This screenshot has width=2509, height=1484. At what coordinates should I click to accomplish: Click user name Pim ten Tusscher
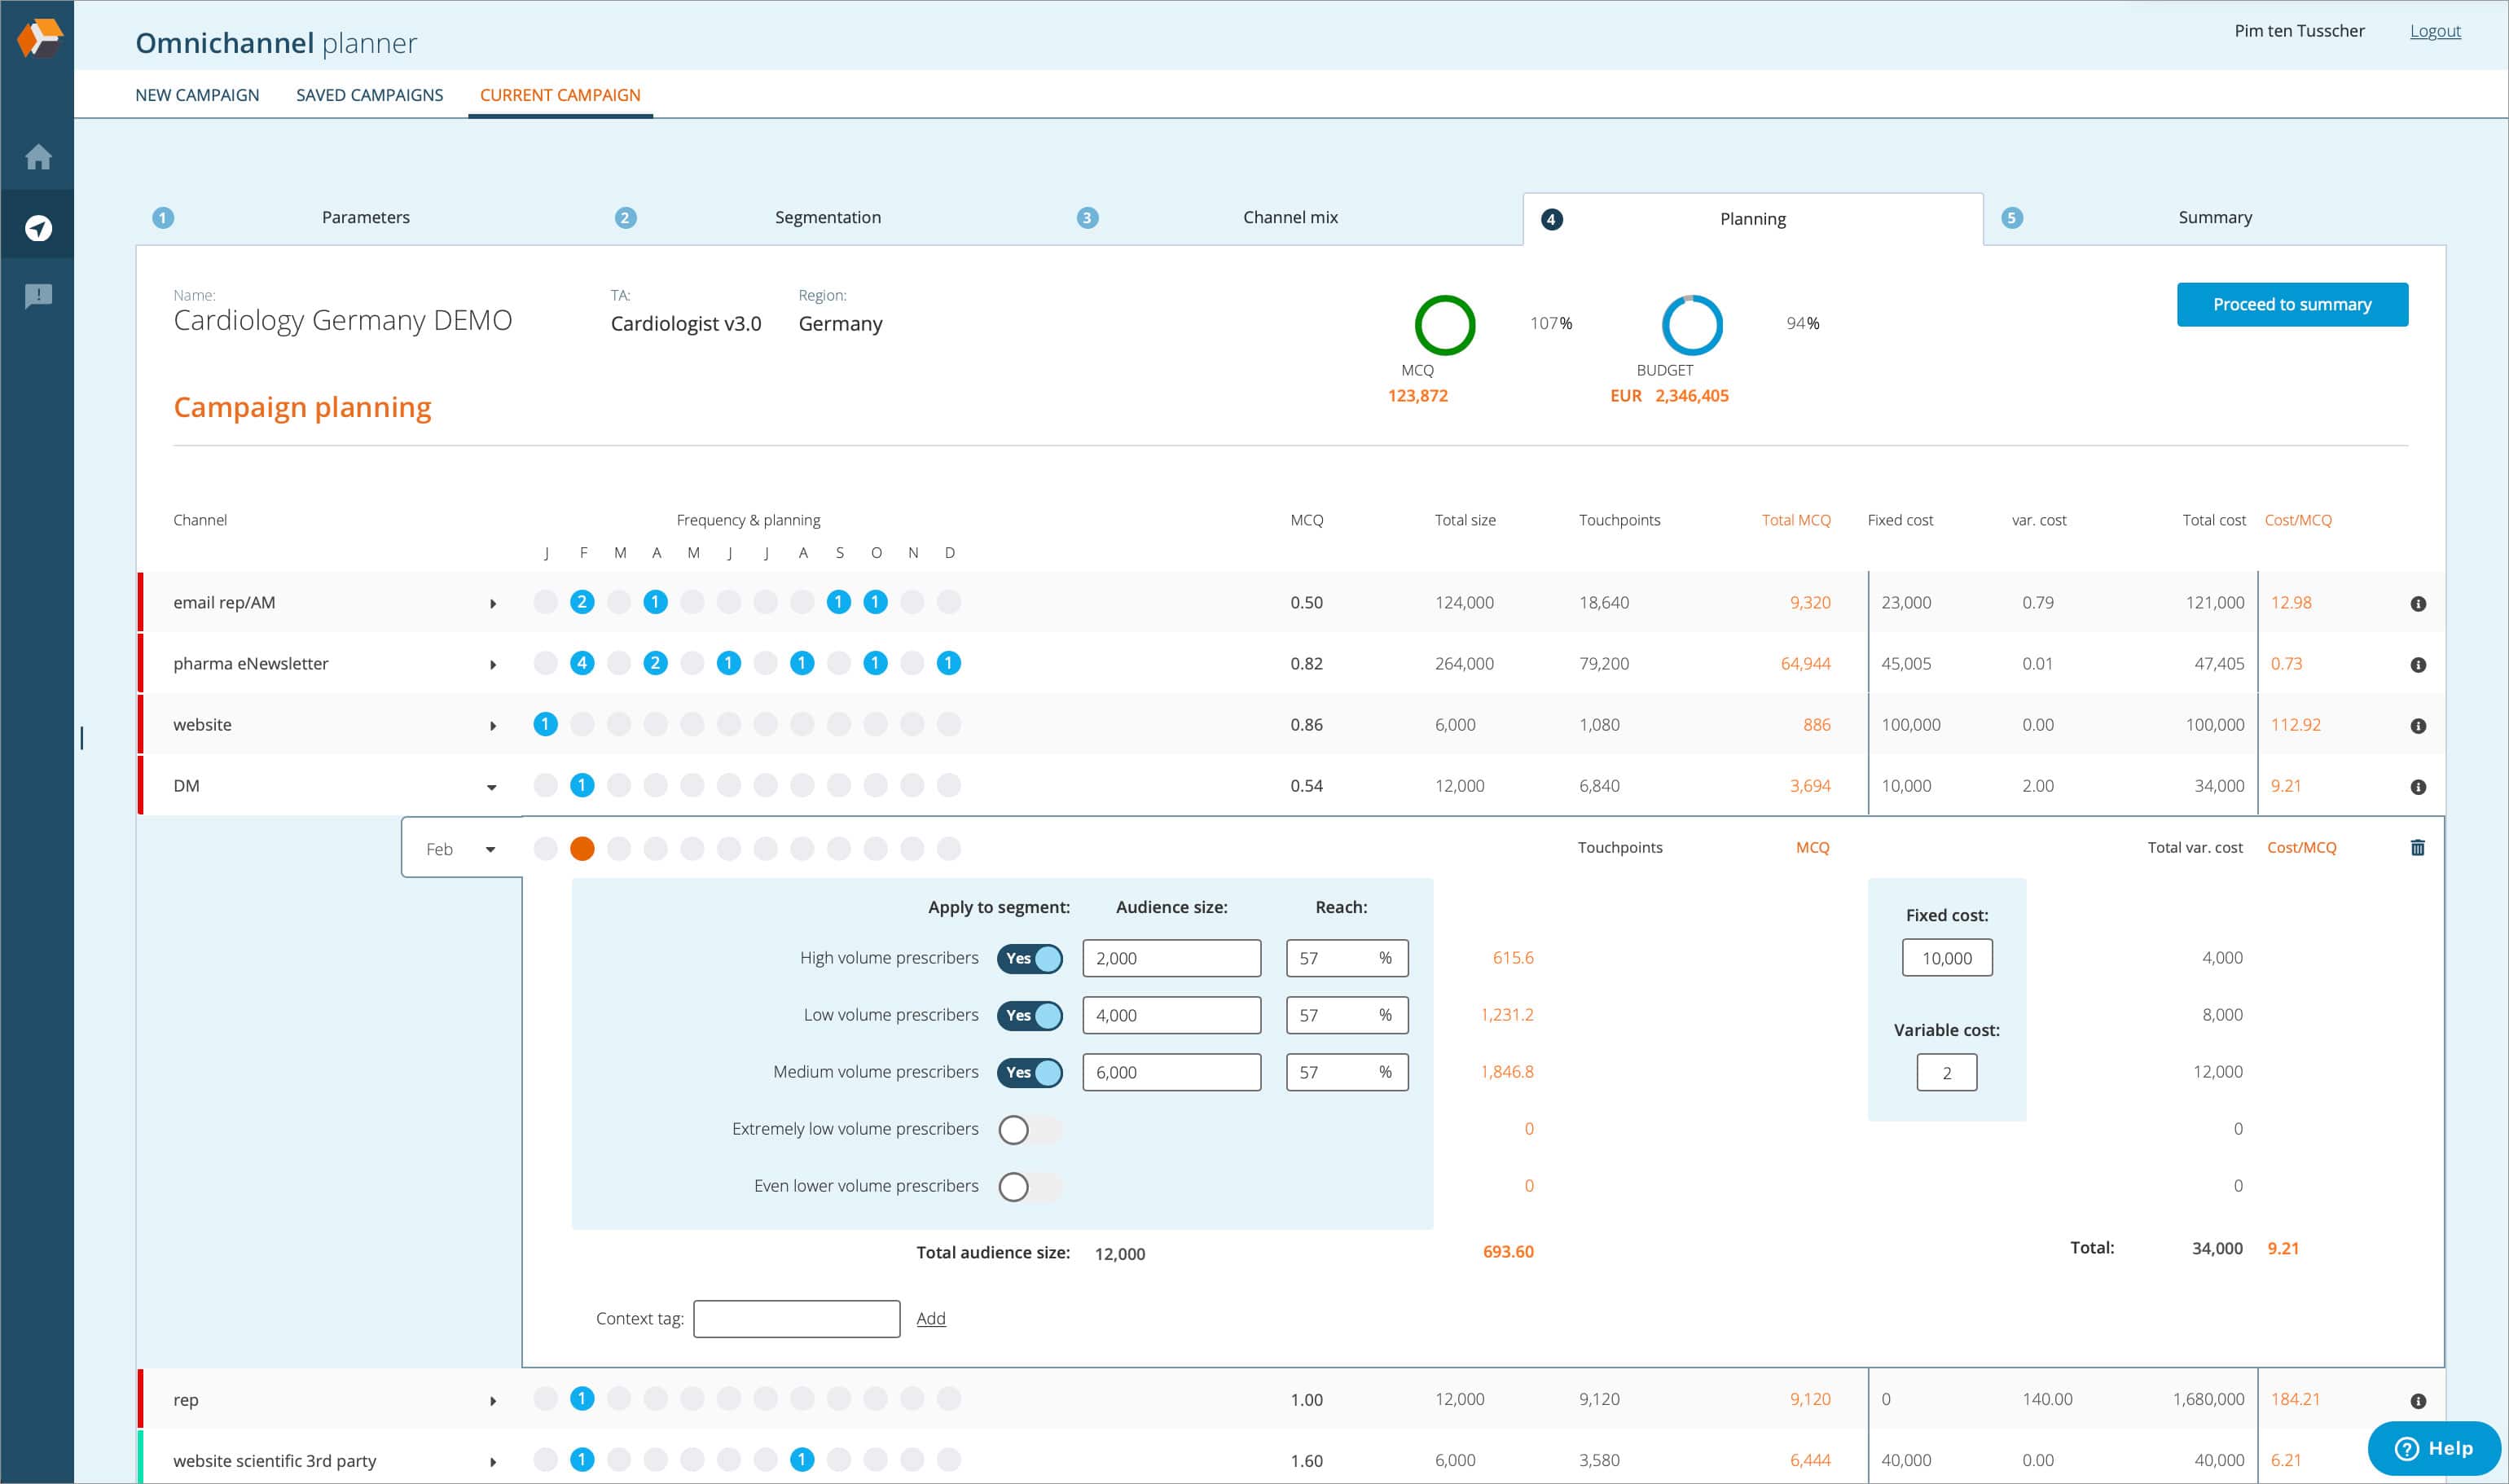coord(2299,31)
